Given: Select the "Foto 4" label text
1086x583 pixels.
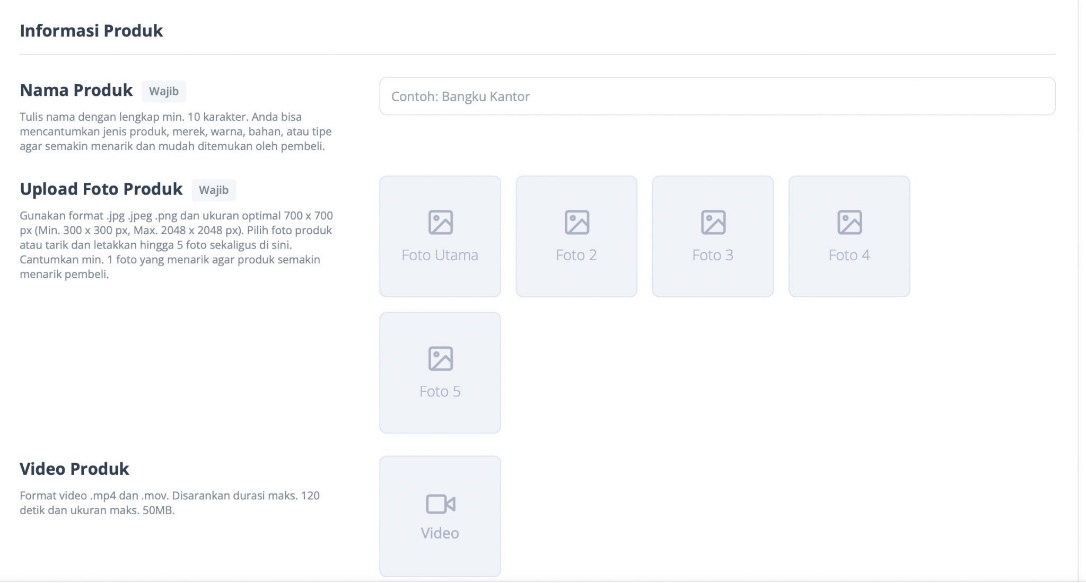Looking at the screenshot, I should (x=849, y=255).
